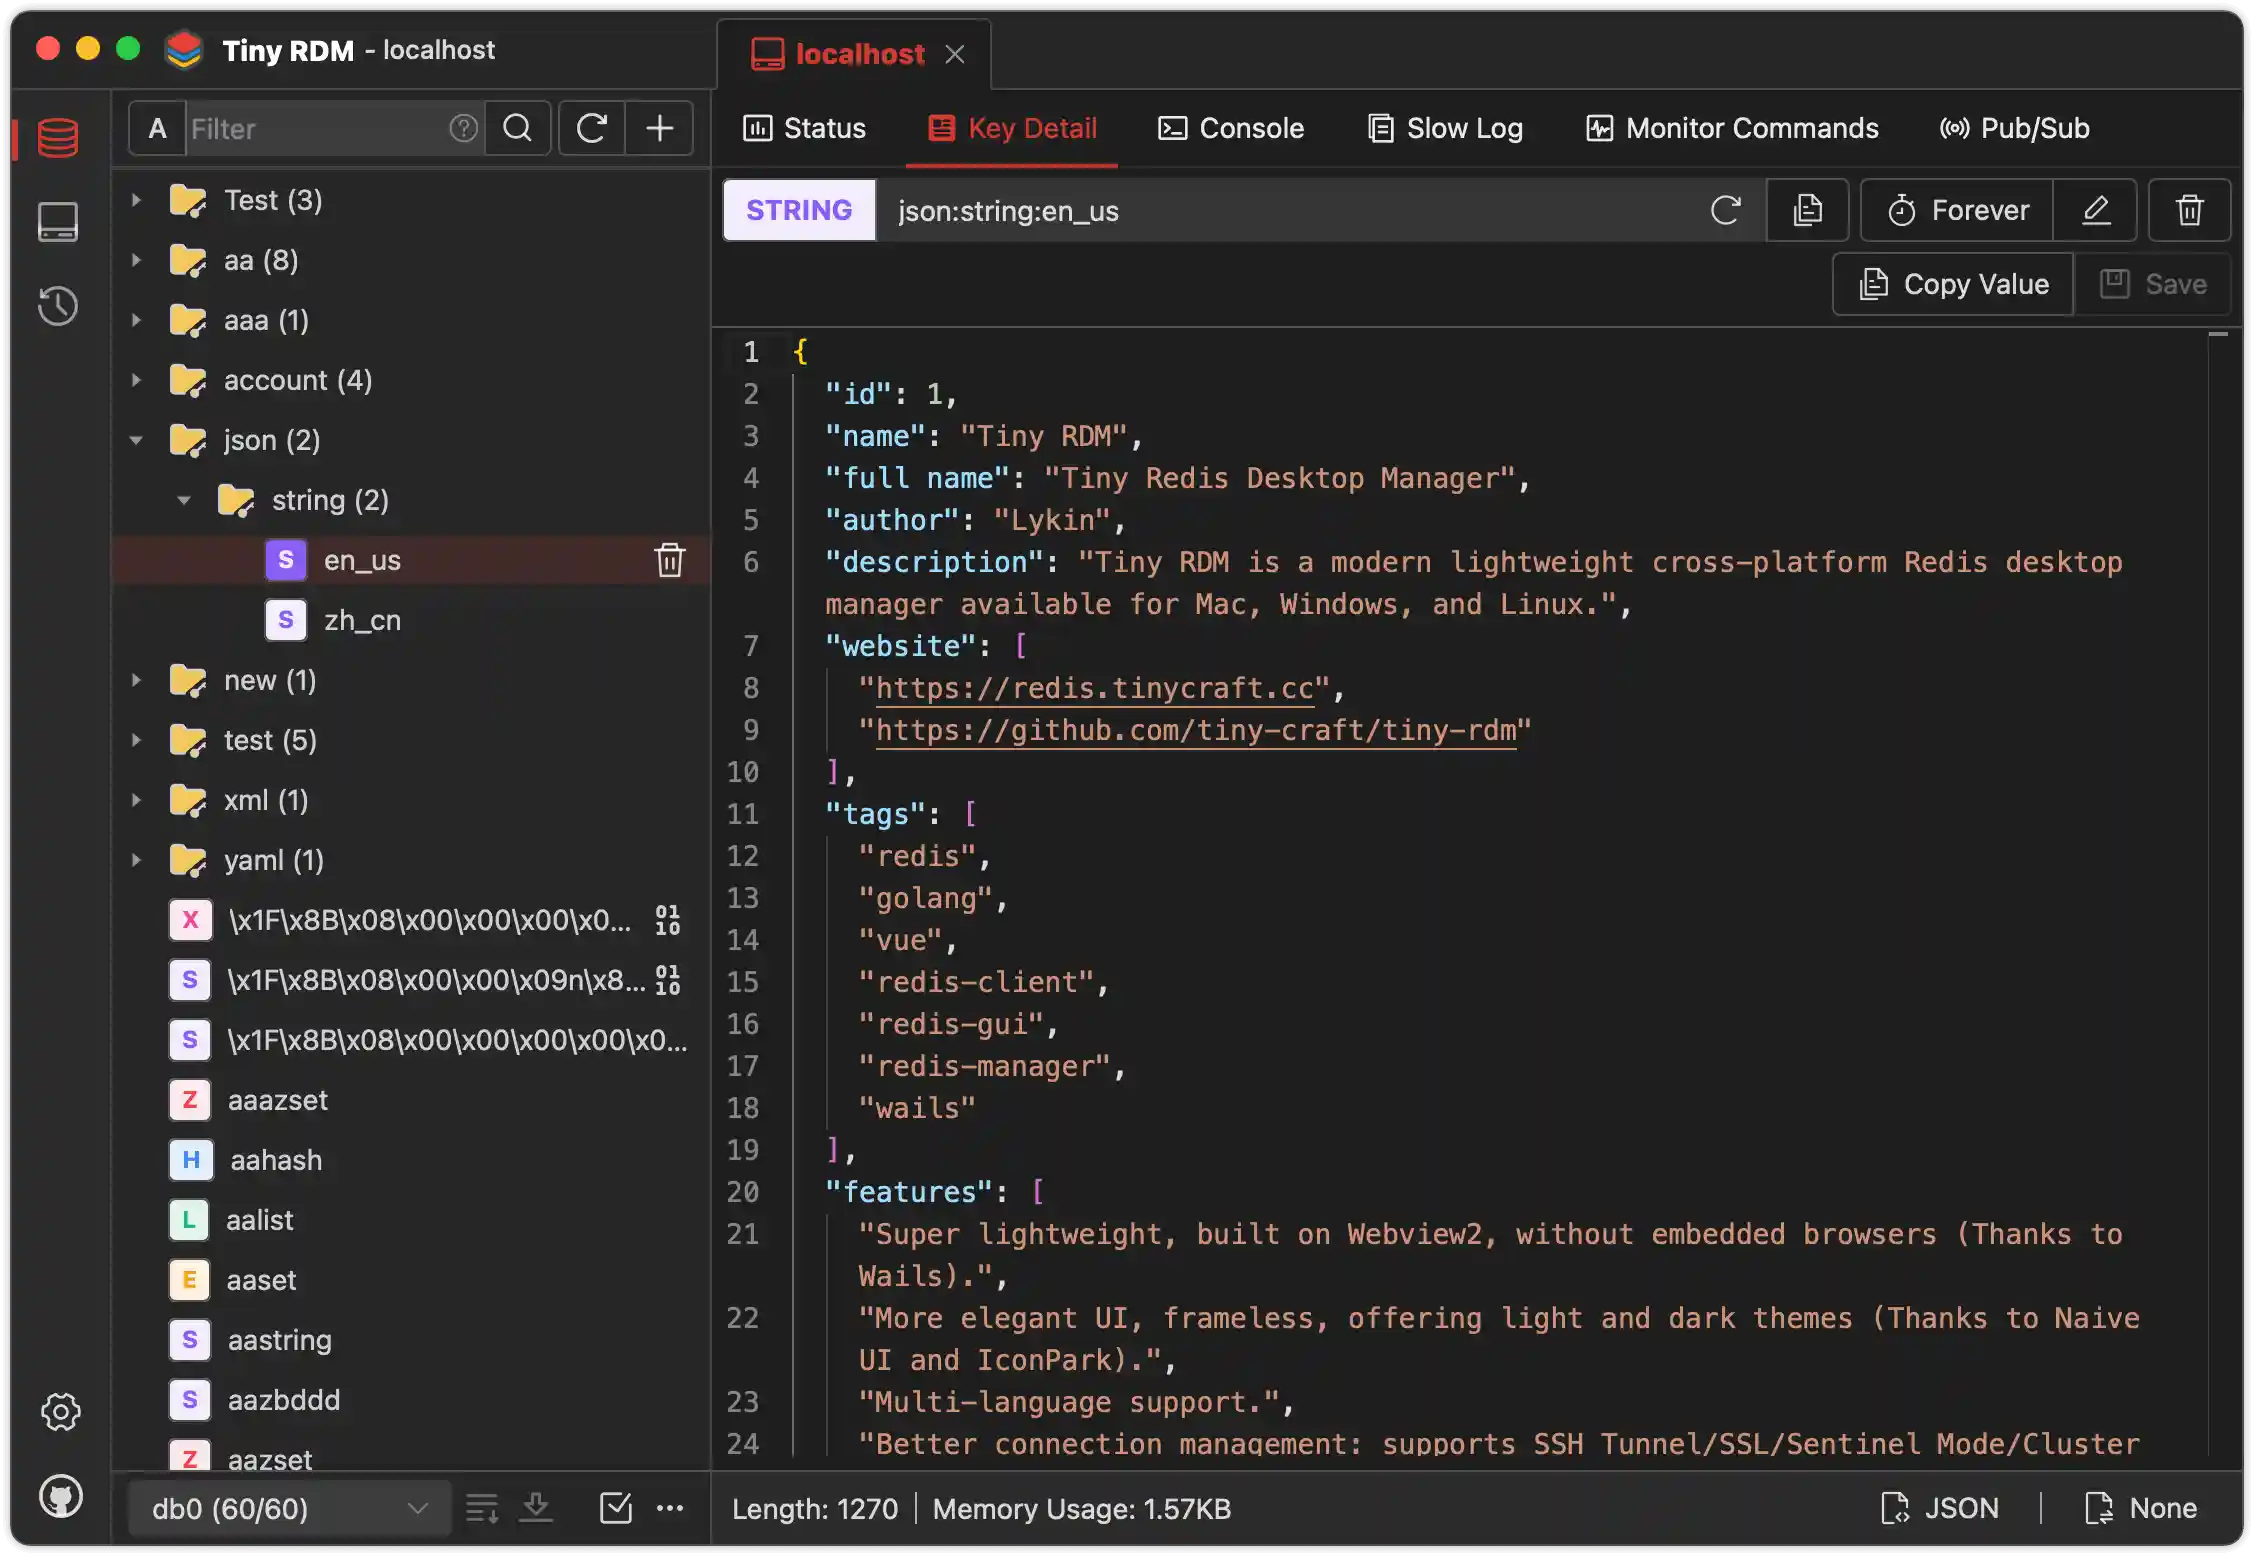Click the Copy Value button
Screen dimensions: 2254x1556
tap(1951, 284)
